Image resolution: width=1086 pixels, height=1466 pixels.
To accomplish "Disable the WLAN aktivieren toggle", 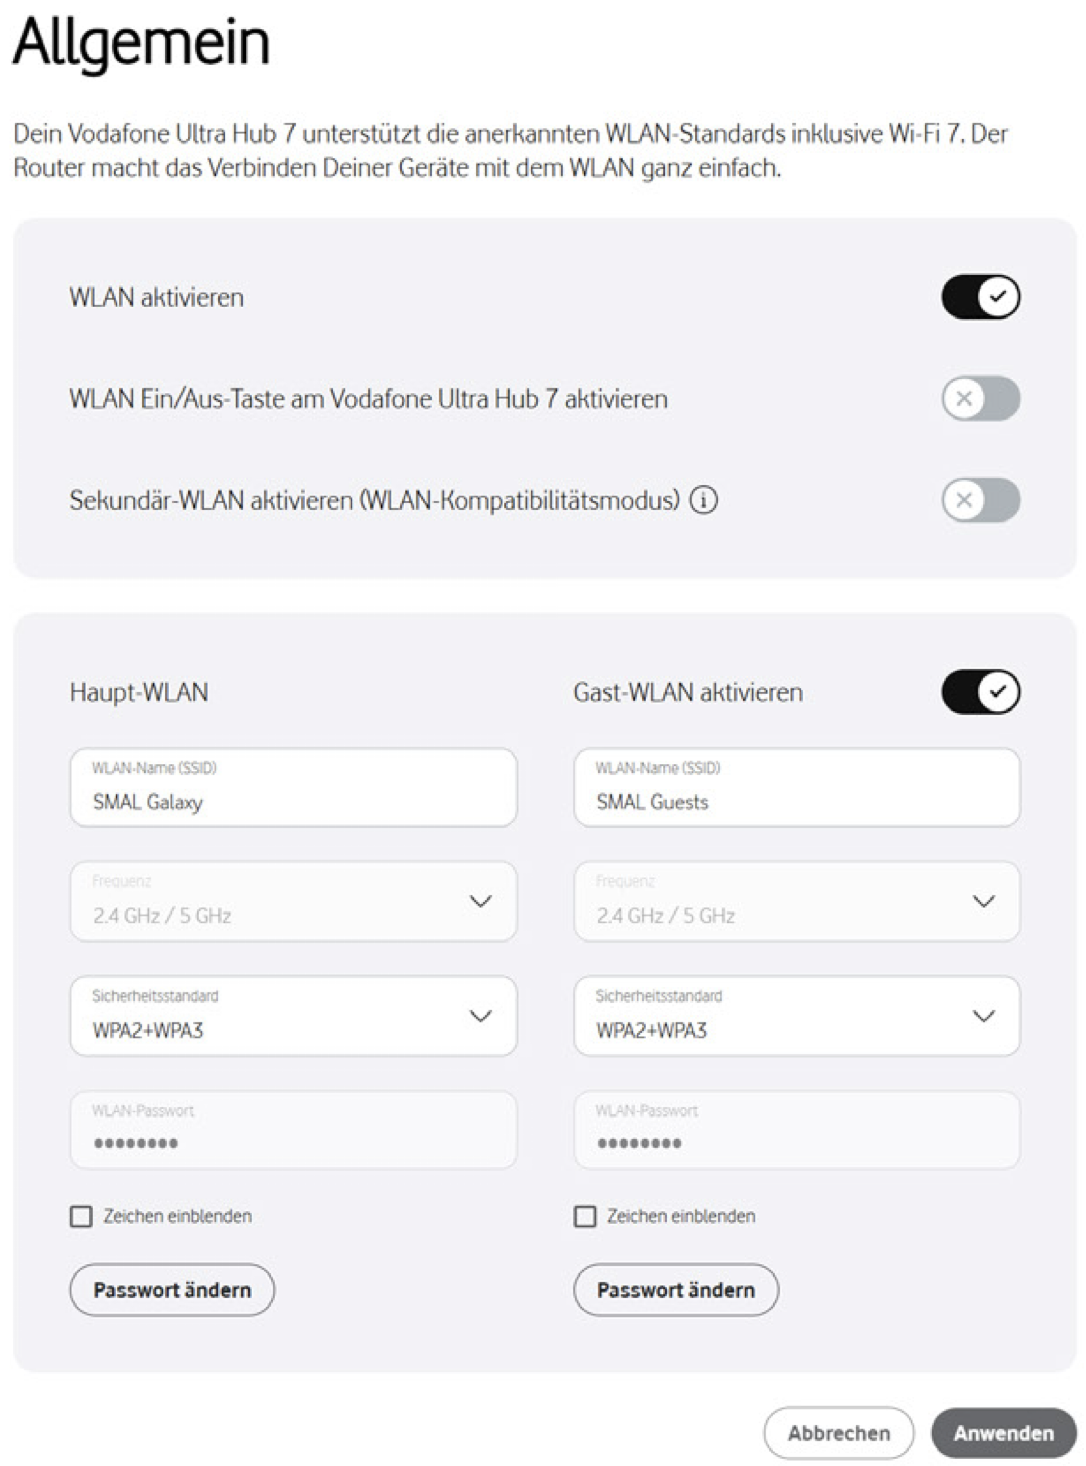I will coord(980,297).
